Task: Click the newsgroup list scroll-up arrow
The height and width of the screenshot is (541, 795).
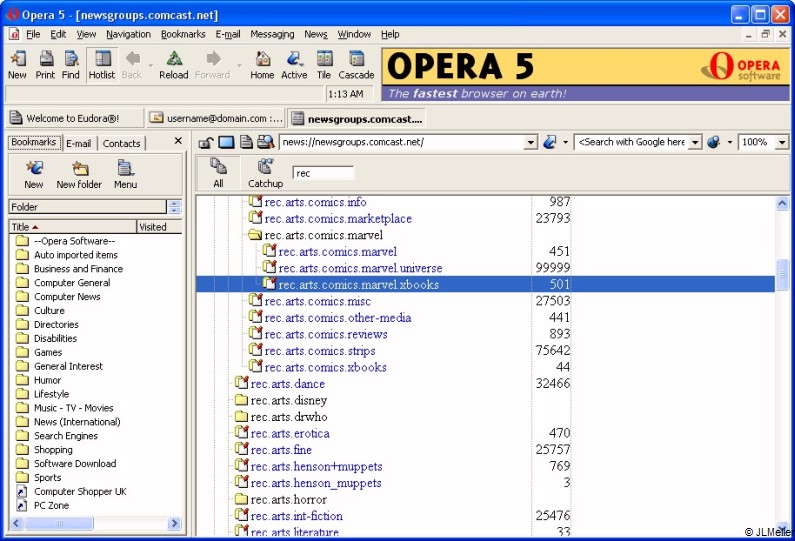Action: [782, 203]
